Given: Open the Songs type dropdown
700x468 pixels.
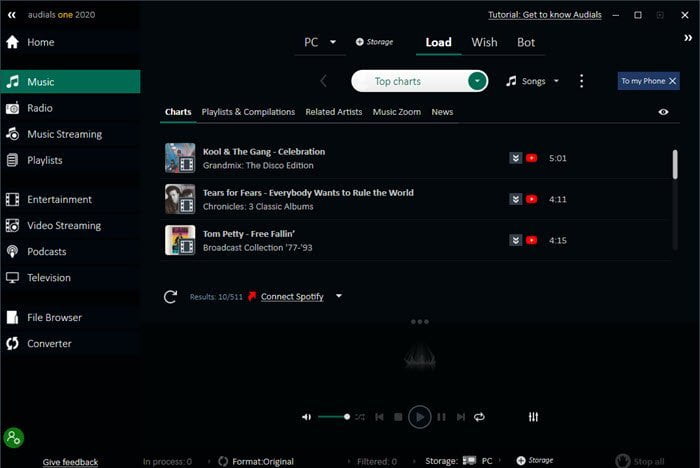Looking at the screenshot, I should [x=533, y=81].
